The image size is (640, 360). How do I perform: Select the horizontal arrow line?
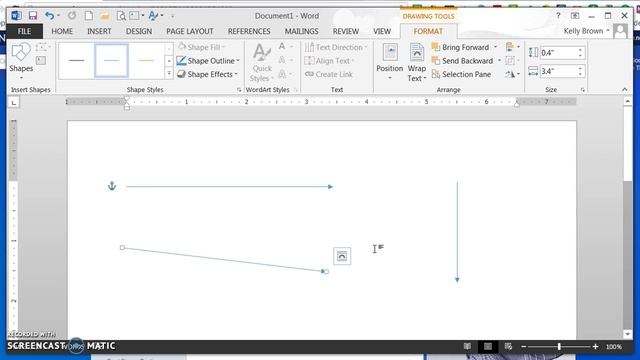(x=229, y=187)
